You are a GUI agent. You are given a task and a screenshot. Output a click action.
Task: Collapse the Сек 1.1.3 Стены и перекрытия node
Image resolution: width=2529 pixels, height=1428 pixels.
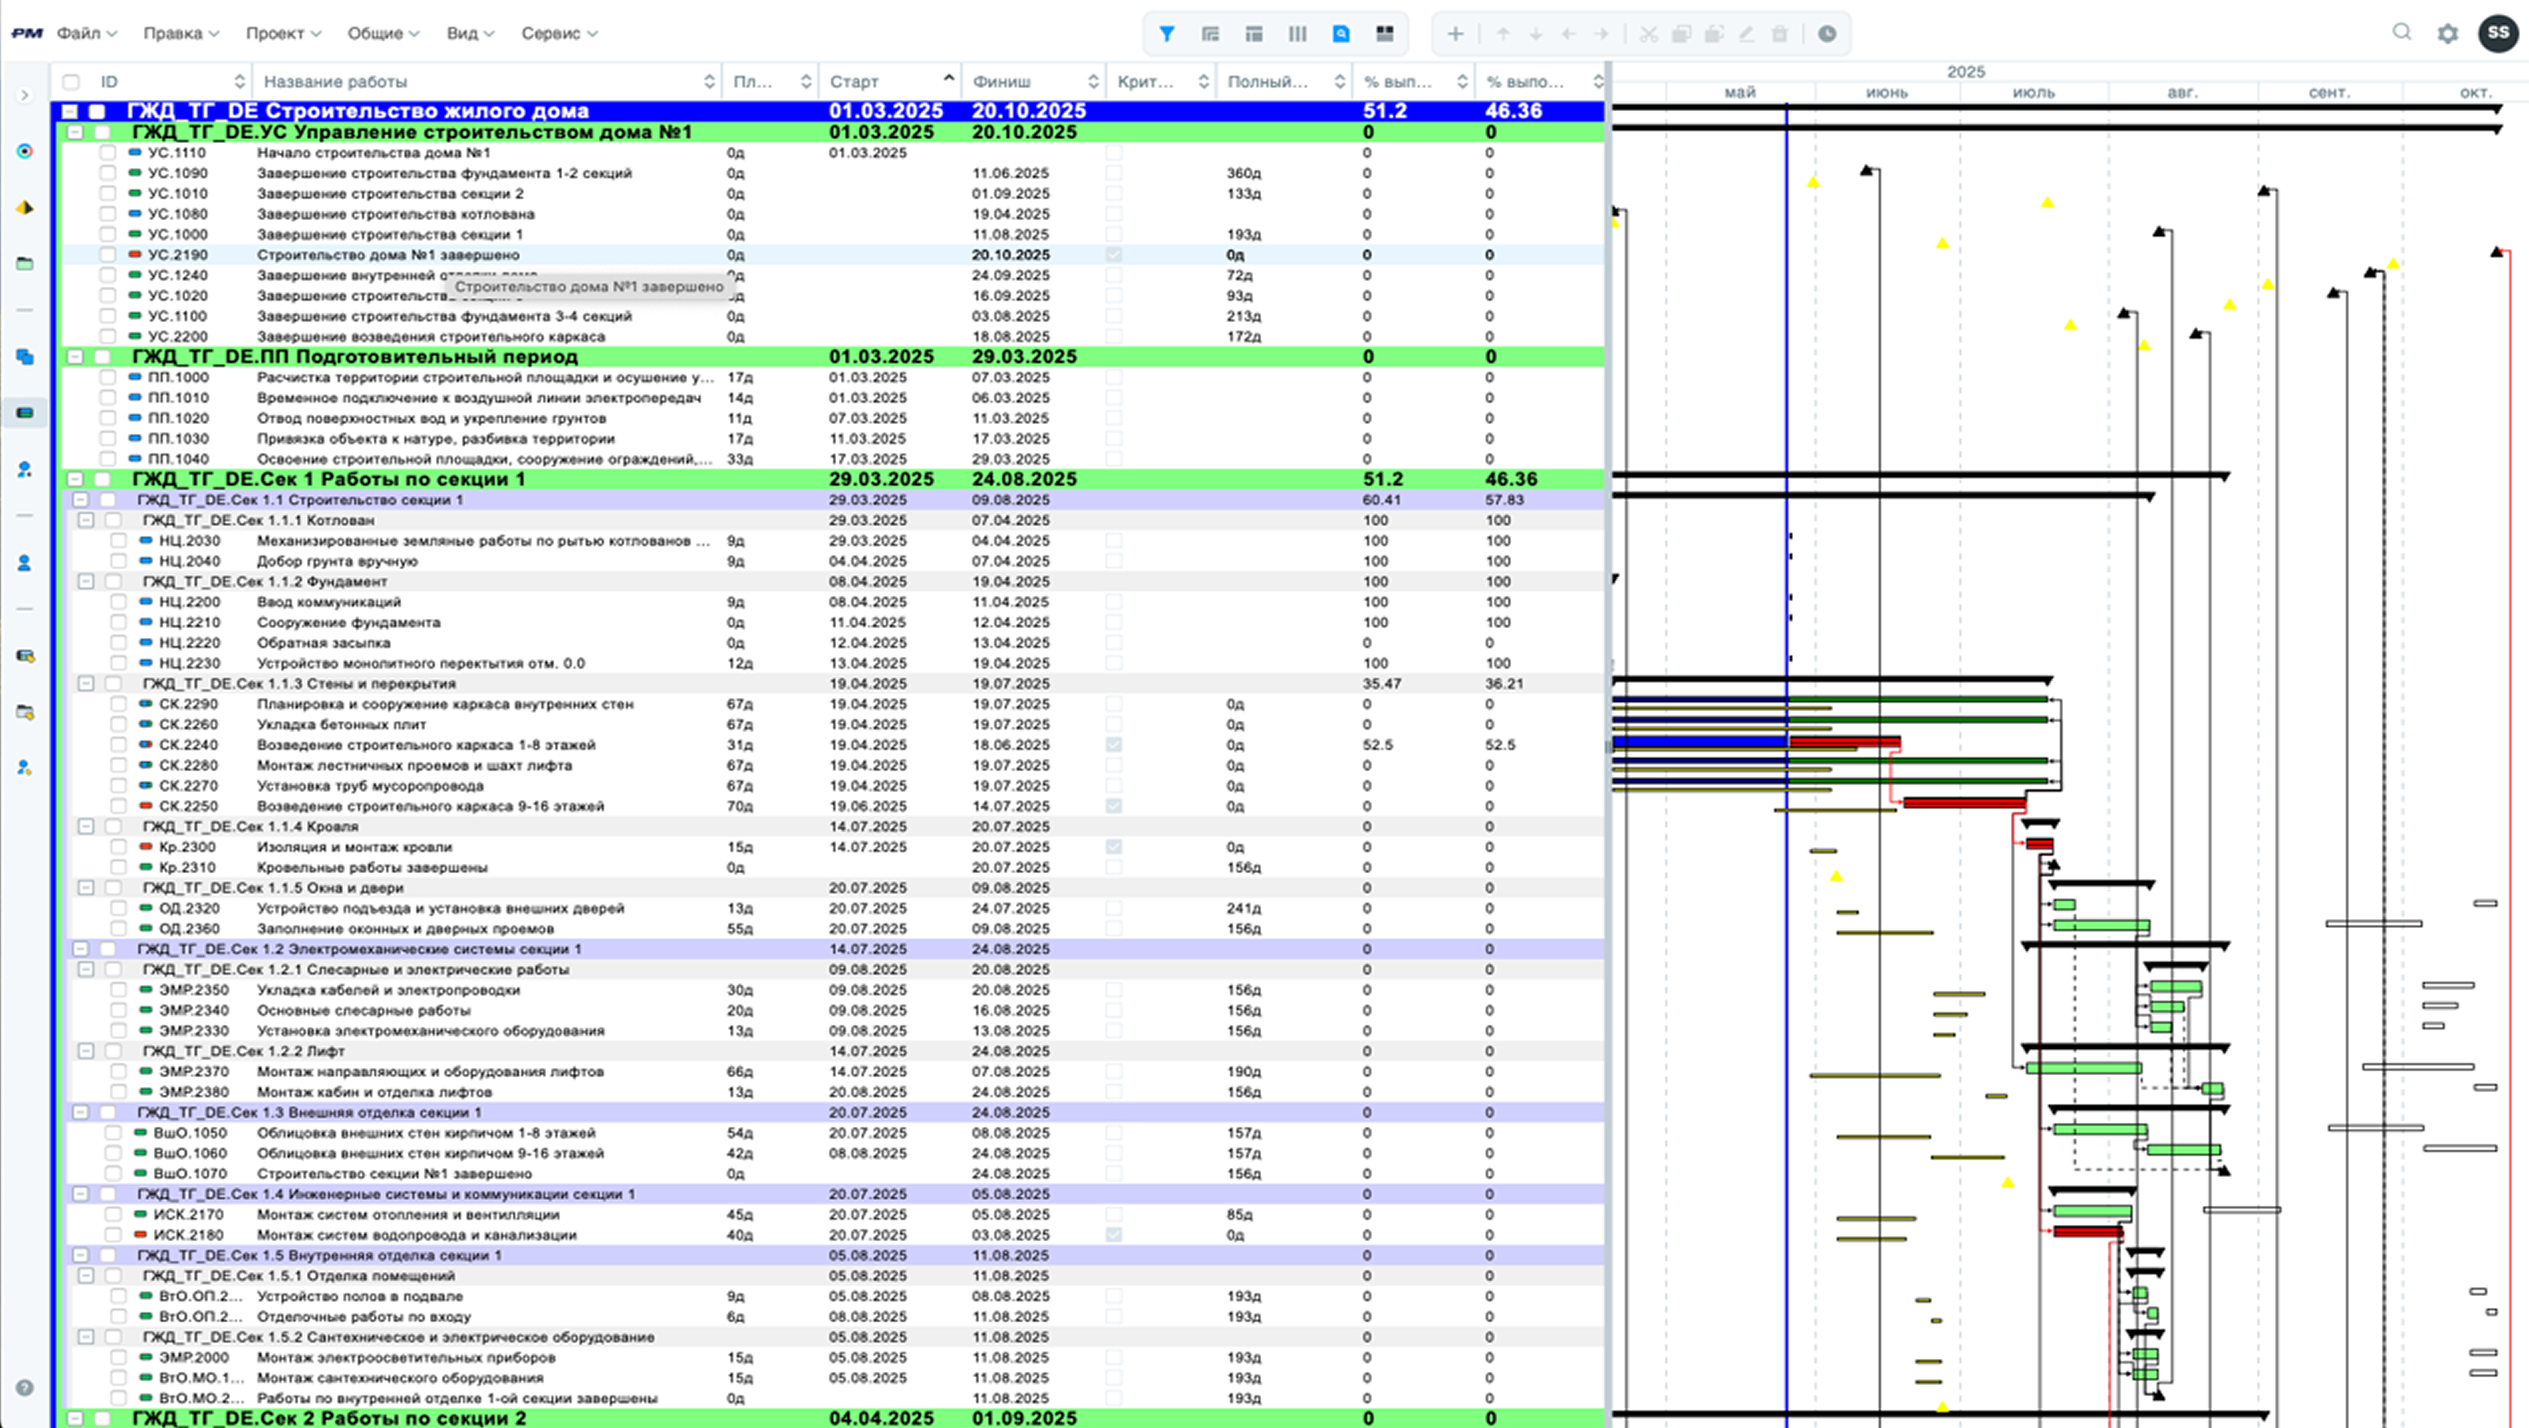click(86, 684)
